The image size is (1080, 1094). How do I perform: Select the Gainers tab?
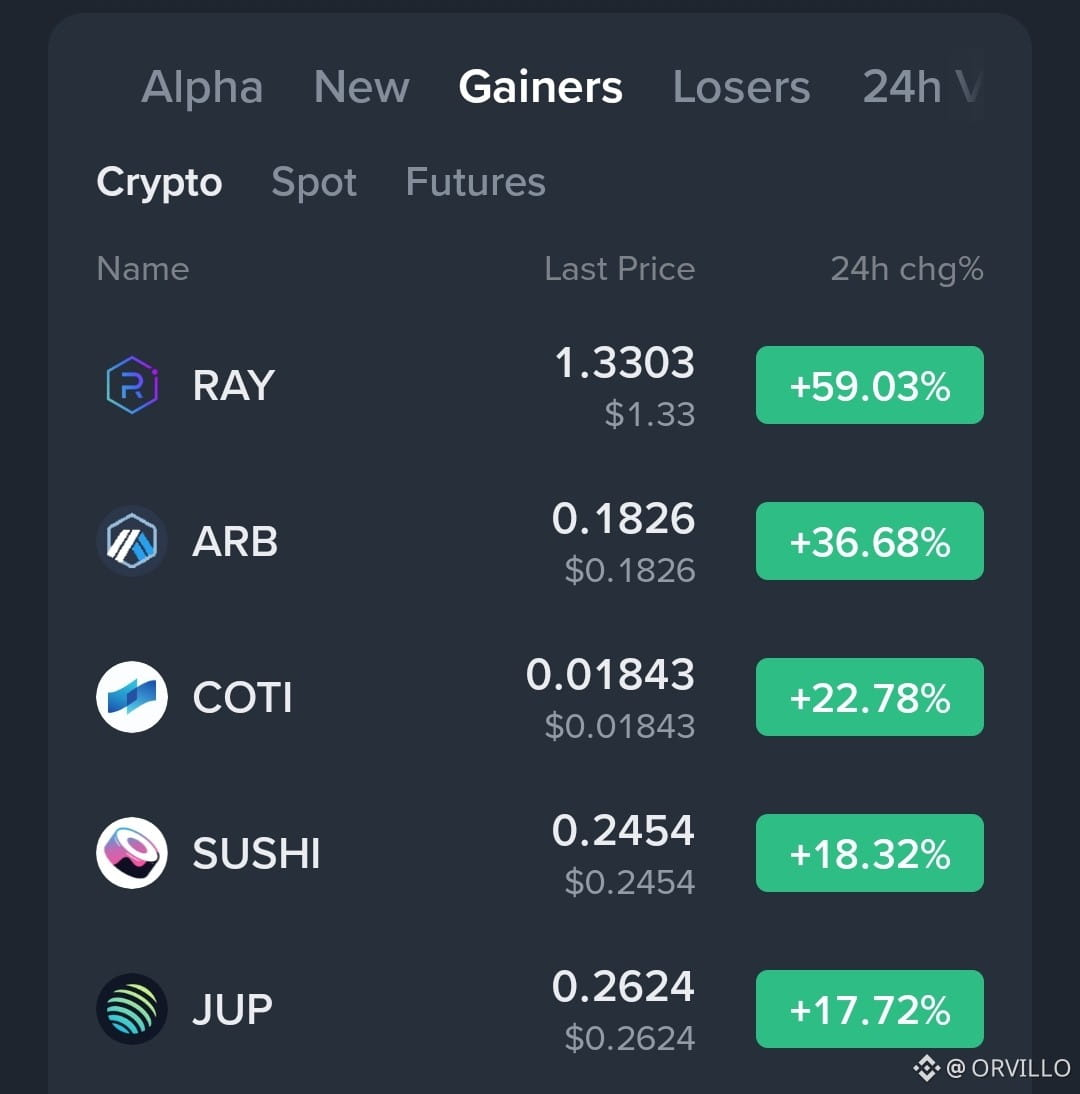(541, 87)
